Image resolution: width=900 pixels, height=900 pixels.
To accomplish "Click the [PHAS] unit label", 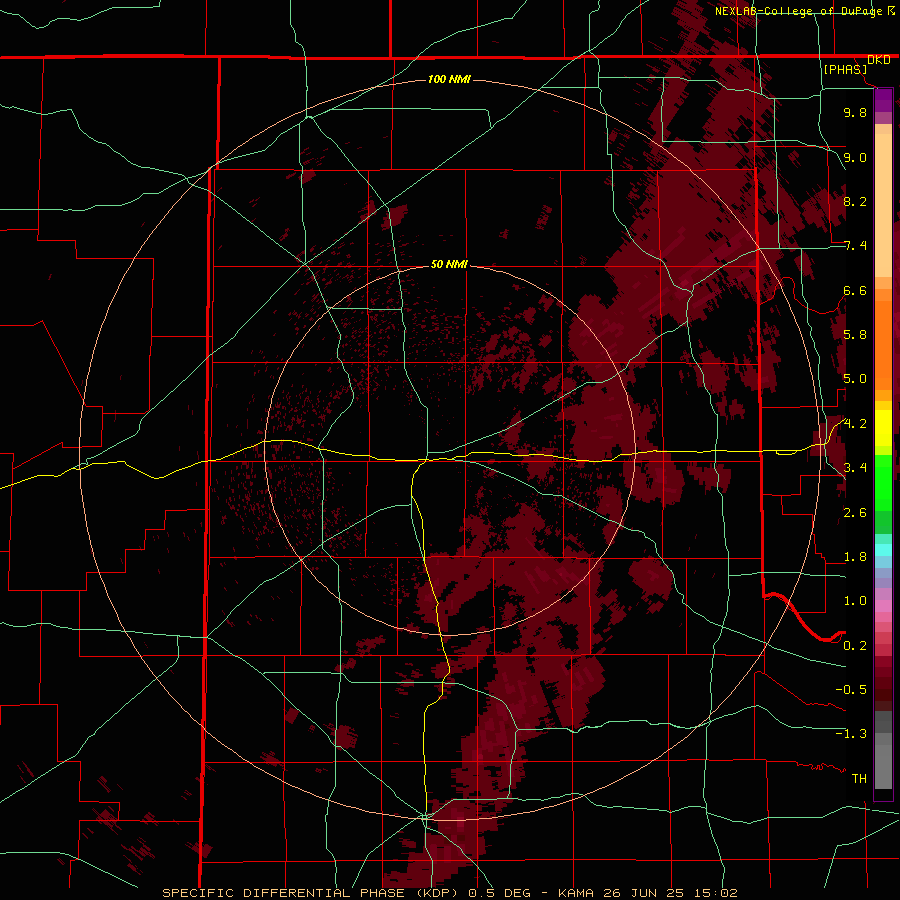I will point(845,70).
